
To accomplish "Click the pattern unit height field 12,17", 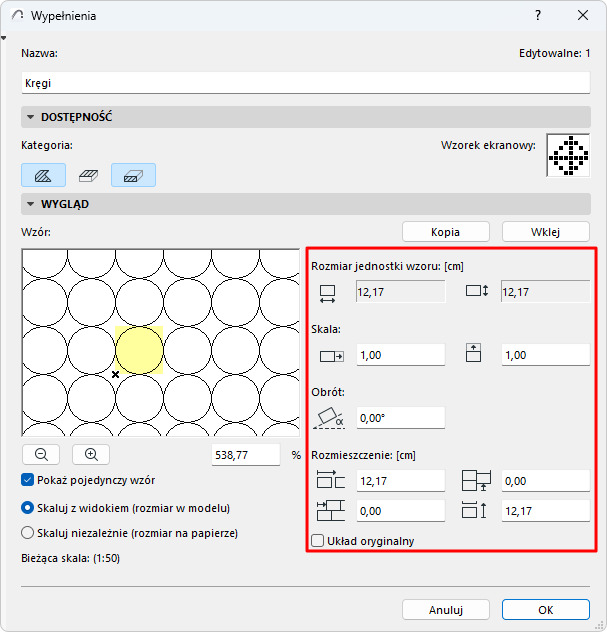I will point(546,292).
